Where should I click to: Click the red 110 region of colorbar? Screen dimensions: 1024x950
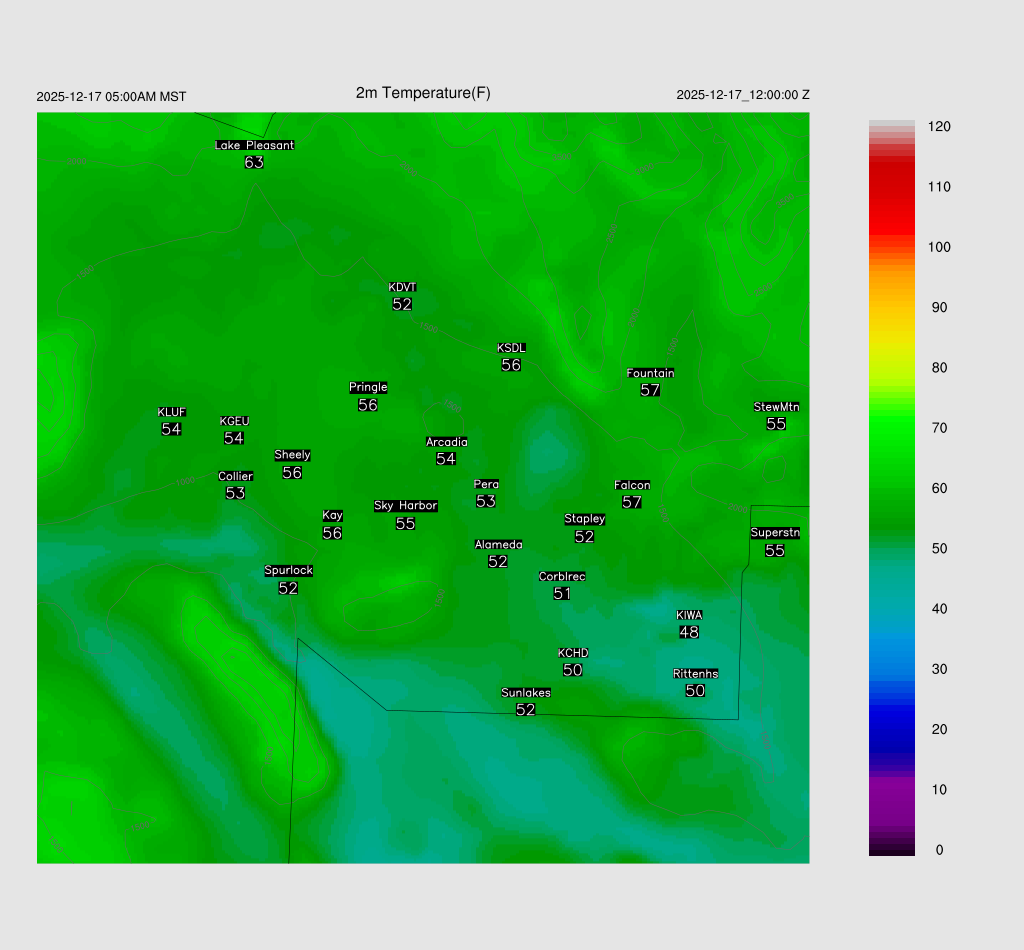click(x=891, y=187)
